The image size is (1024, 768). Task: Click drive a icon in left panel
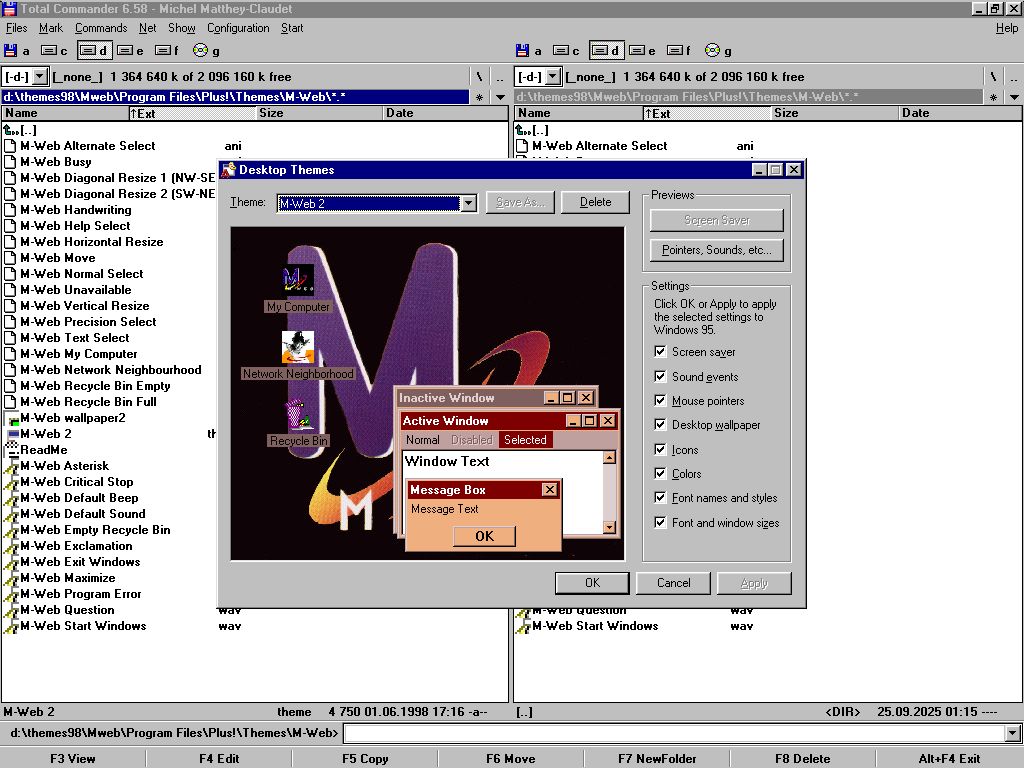11,50
